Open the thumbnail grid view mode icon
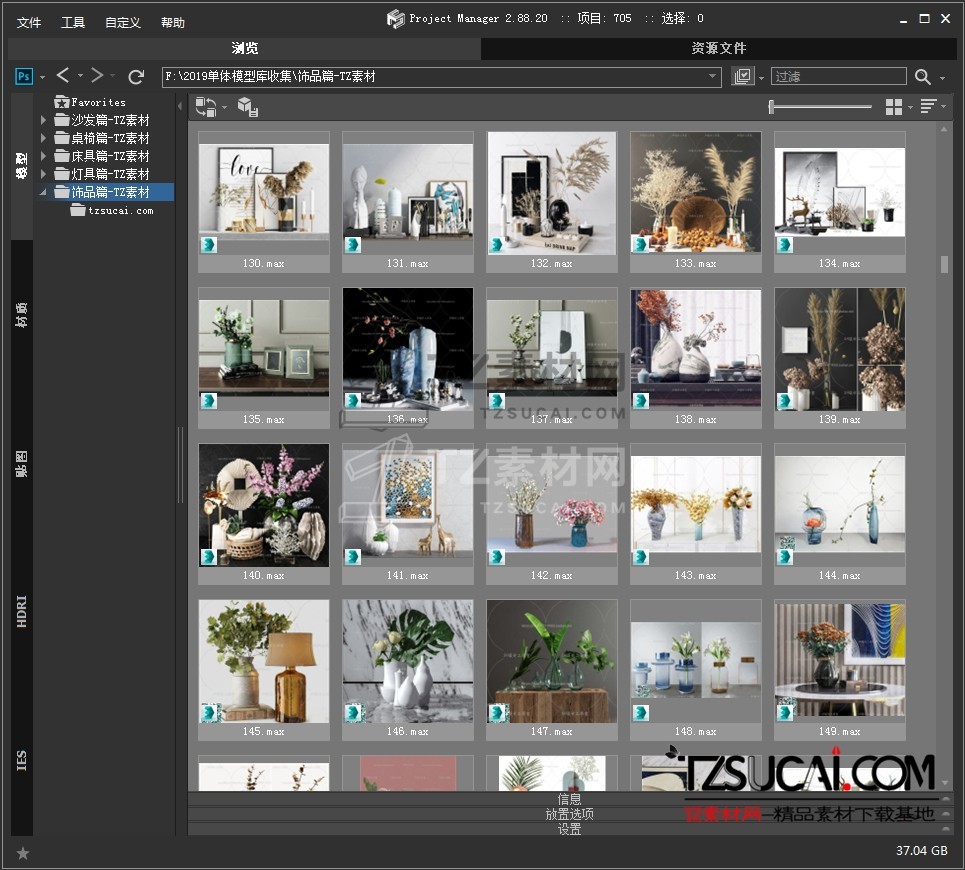965x870 pixels. pyautogui.click(x=894, y=106)
